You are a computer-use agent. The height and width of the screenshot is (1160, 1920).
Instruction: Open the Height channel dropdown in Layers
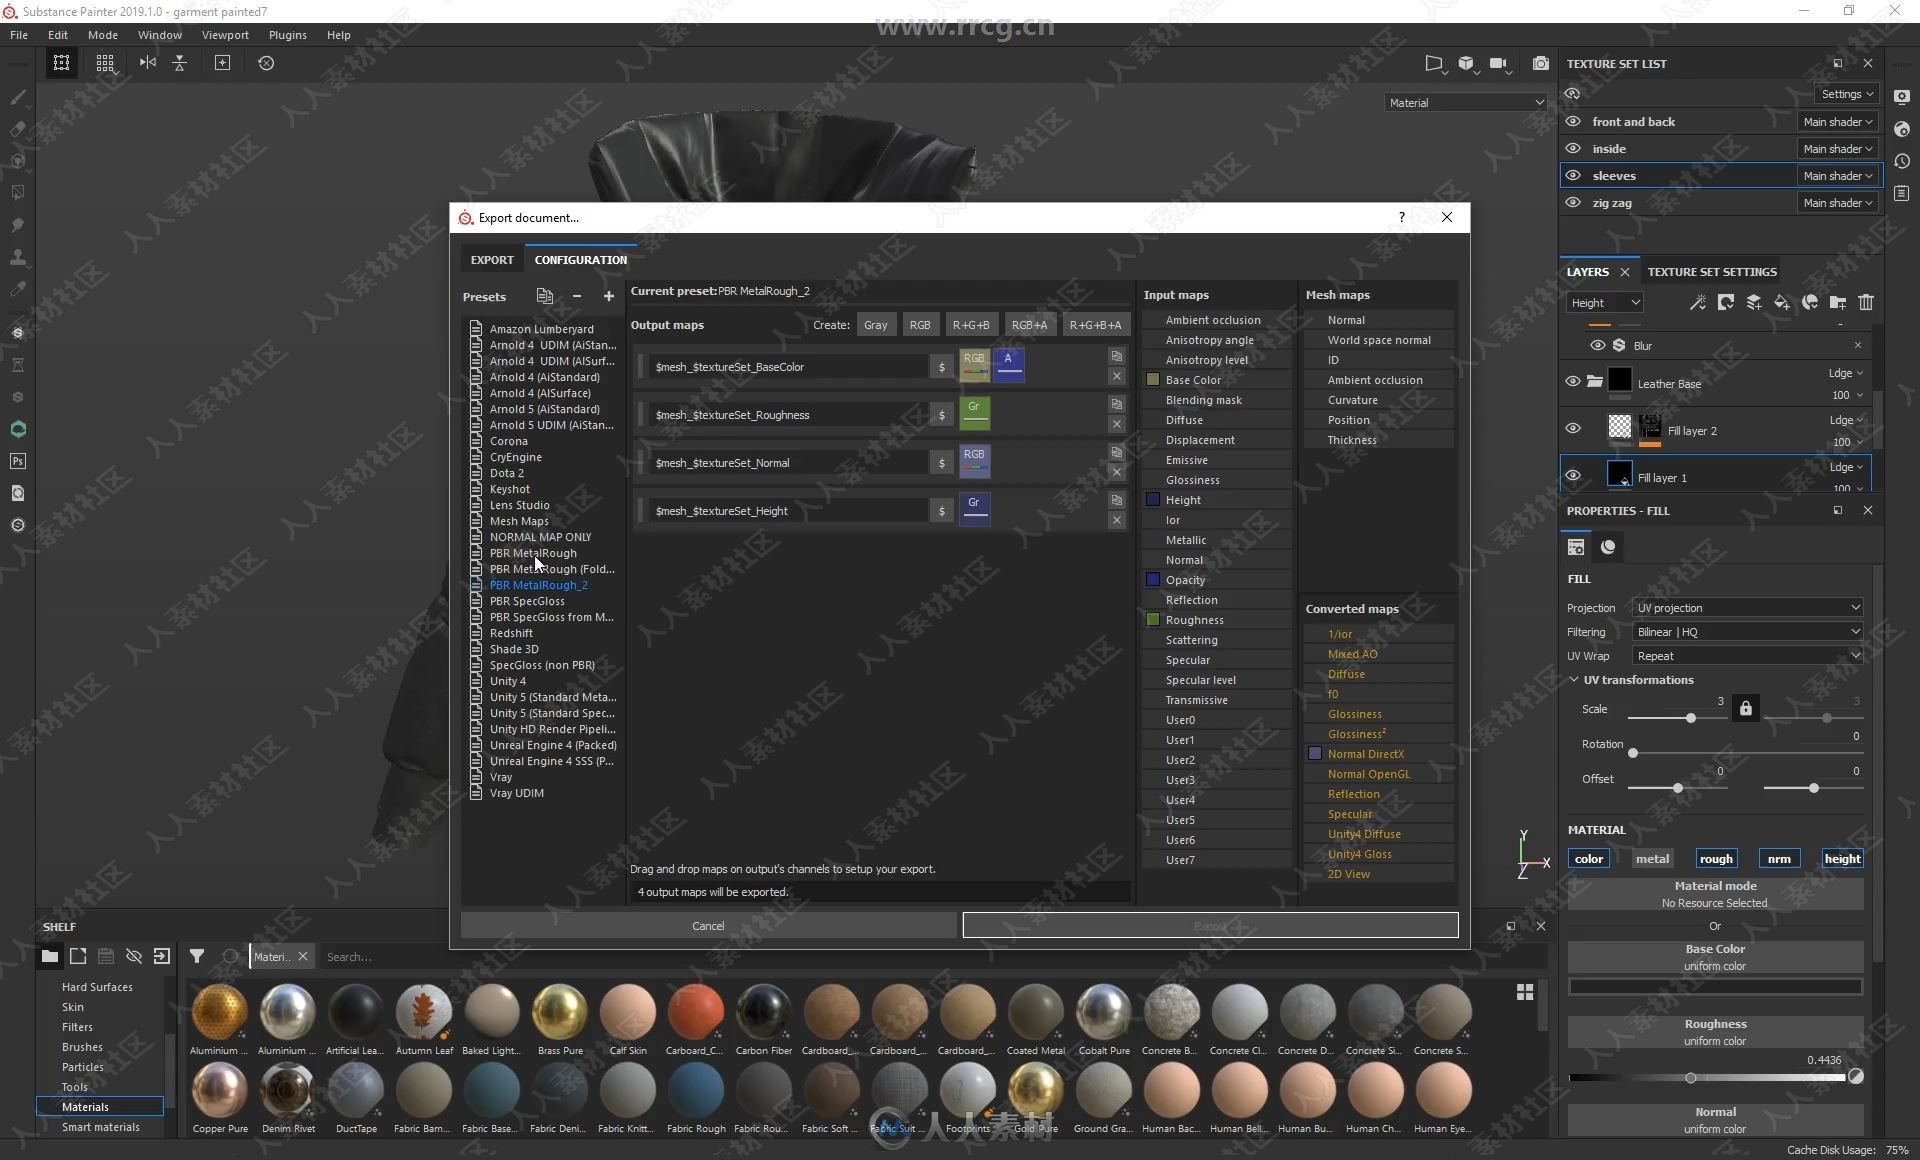pyautogui.click(x=1605, y=302)
